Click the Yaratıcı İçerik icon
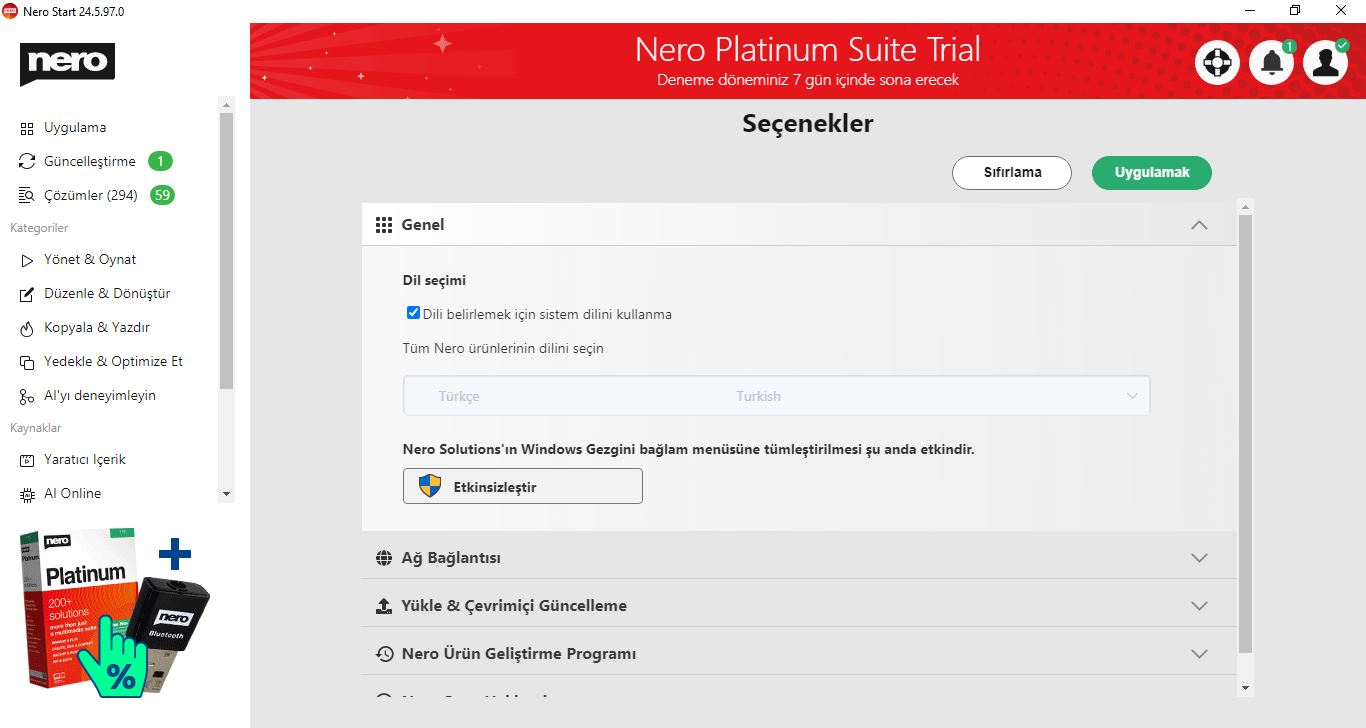The height and width of the screenshot is (728, 1366). (x=27, y=460)
